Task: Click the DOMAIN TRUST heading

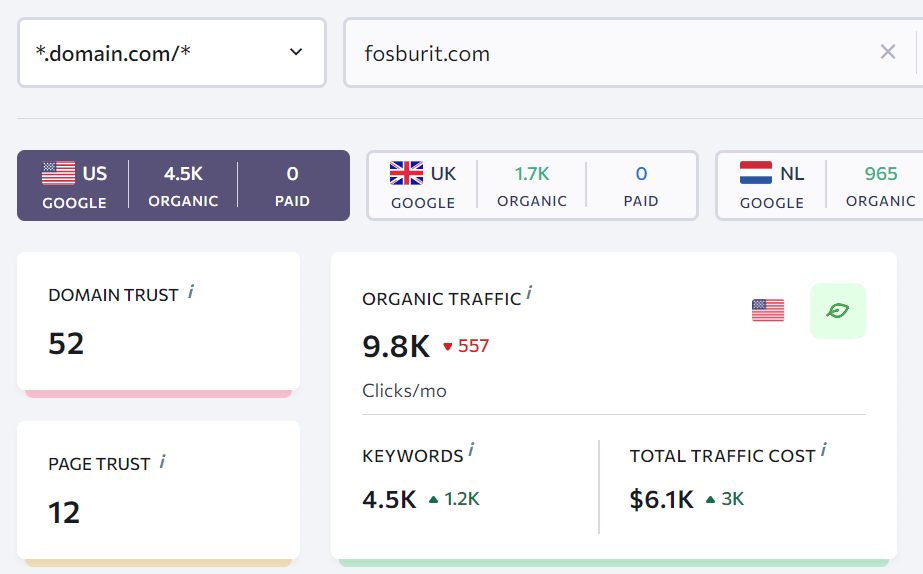Action: pyautogui.click(x=113, y=295)
